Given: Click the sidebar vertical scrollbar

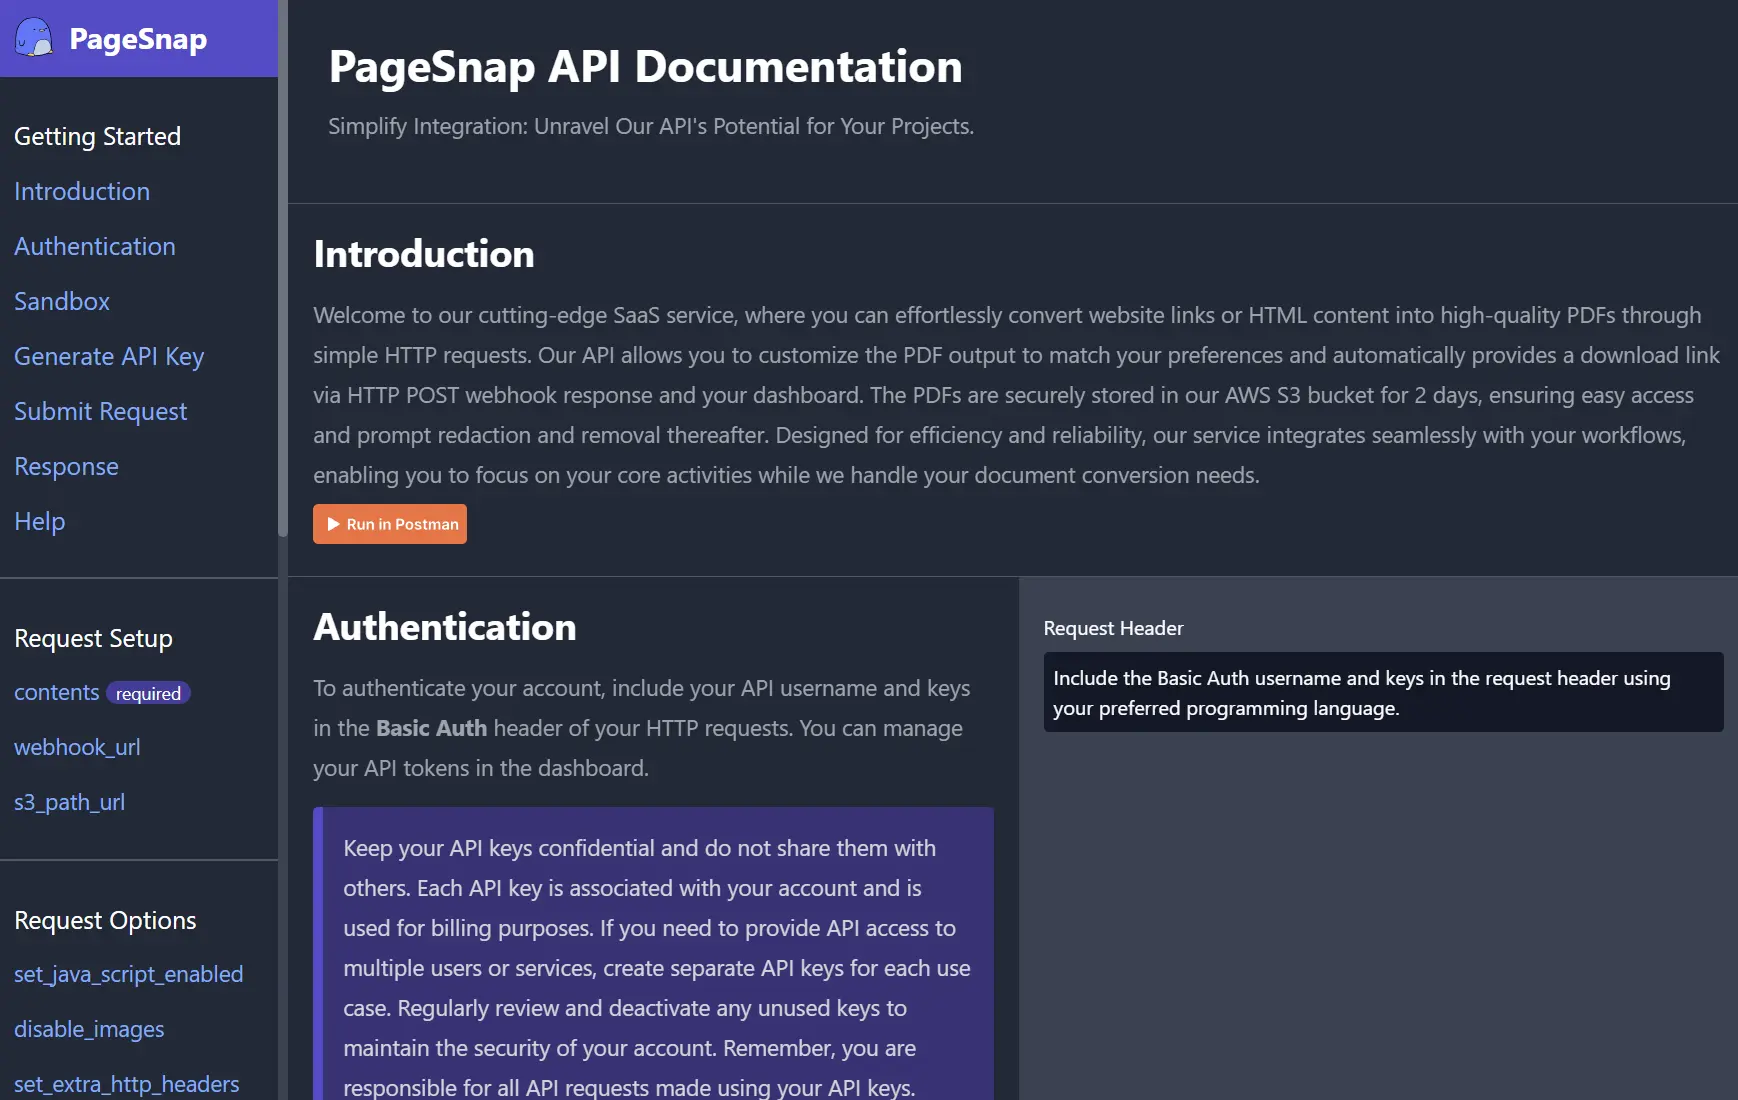Looking at the screenshot, I should click(283, 270).
